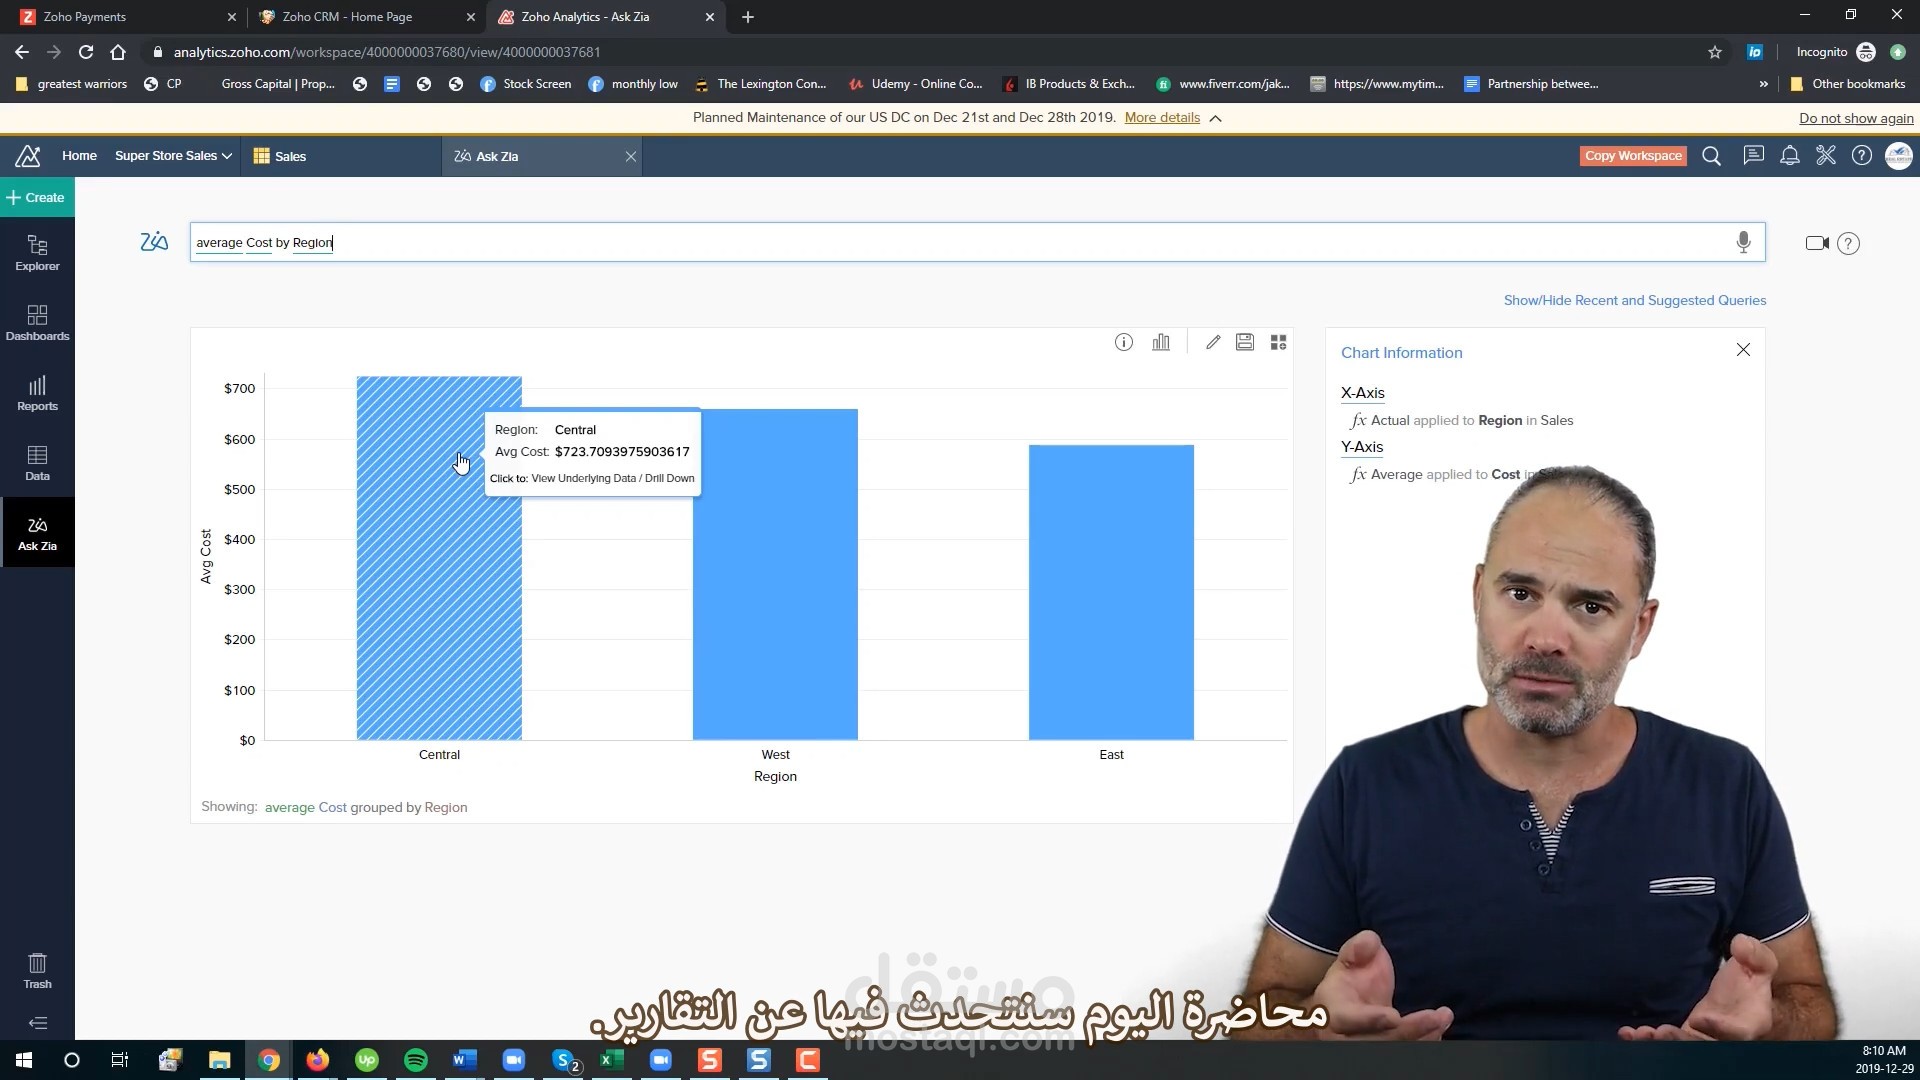The image size is (1920, 1080).
Task: Open the comments chat icon in header
Action: (x=1753, y=155)
